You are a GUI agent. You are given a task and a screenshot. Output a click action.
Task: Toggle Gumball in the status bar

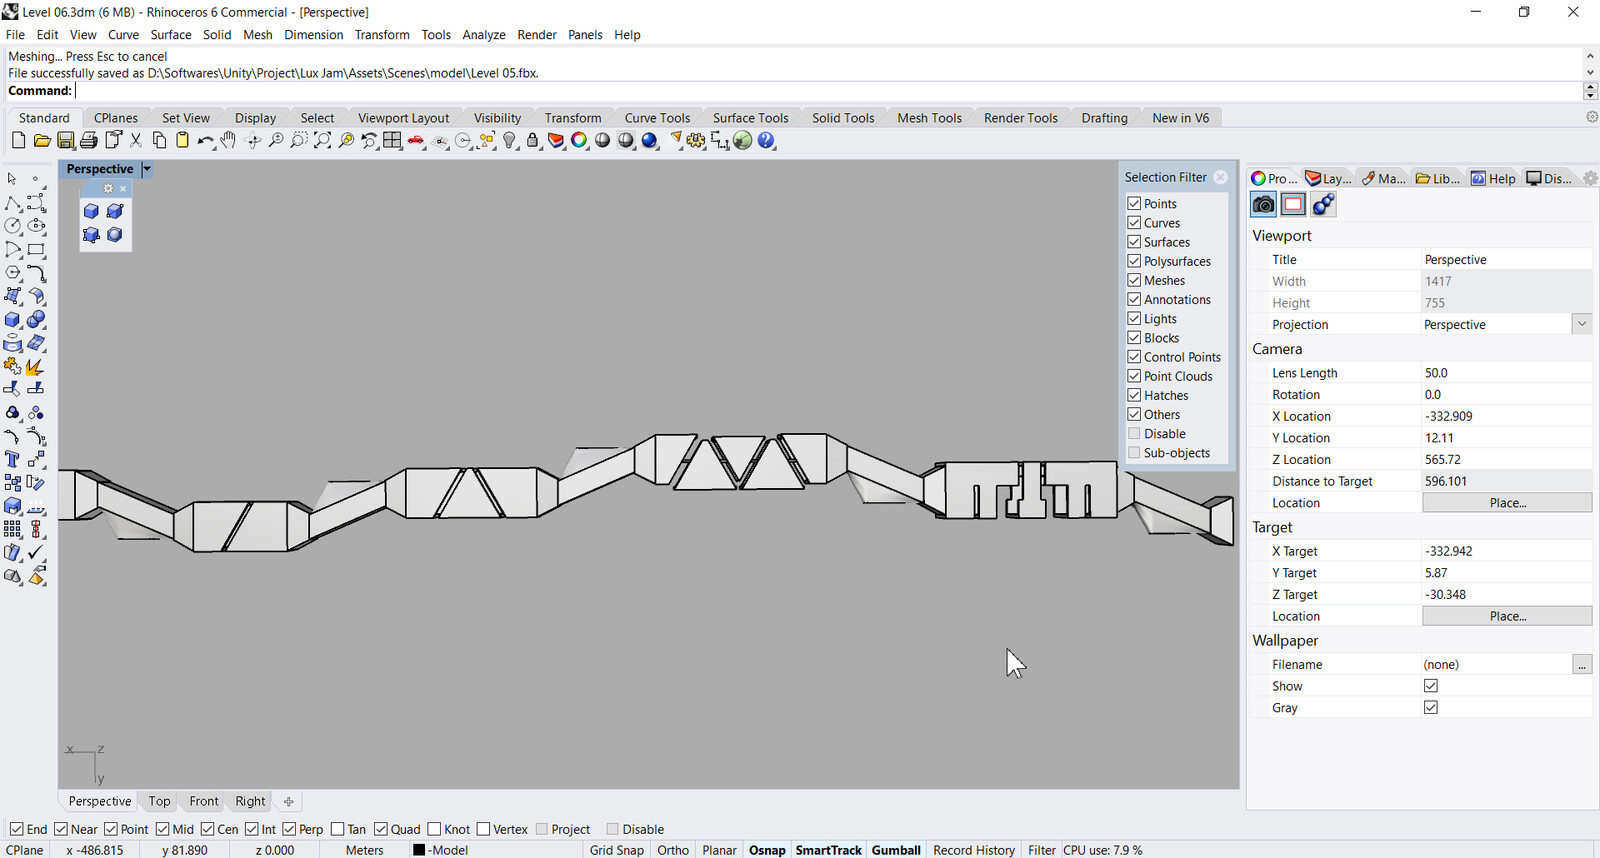(896, 850)
